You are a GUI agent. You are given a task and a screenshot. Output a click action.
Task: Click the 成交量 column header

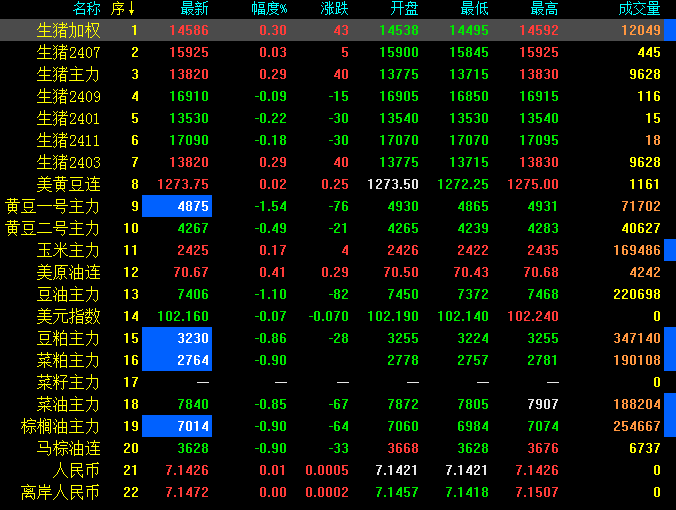click(x=639, y=8)
